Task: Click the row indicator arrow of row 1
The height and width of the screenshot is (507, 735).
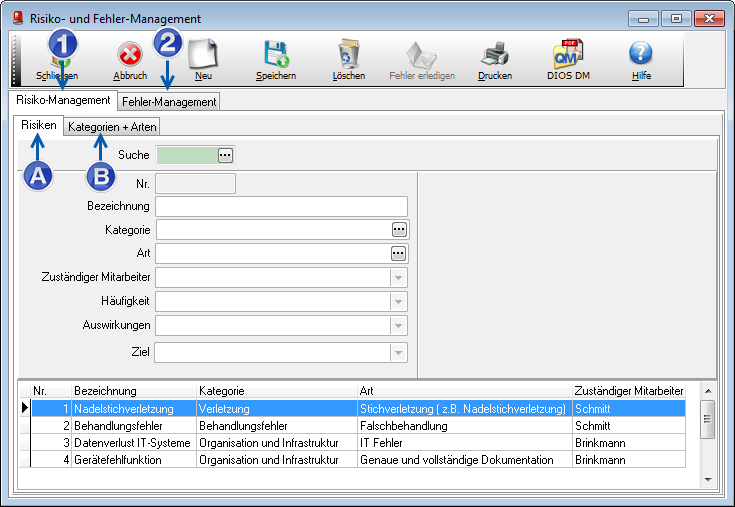Action: pos(25,408)
